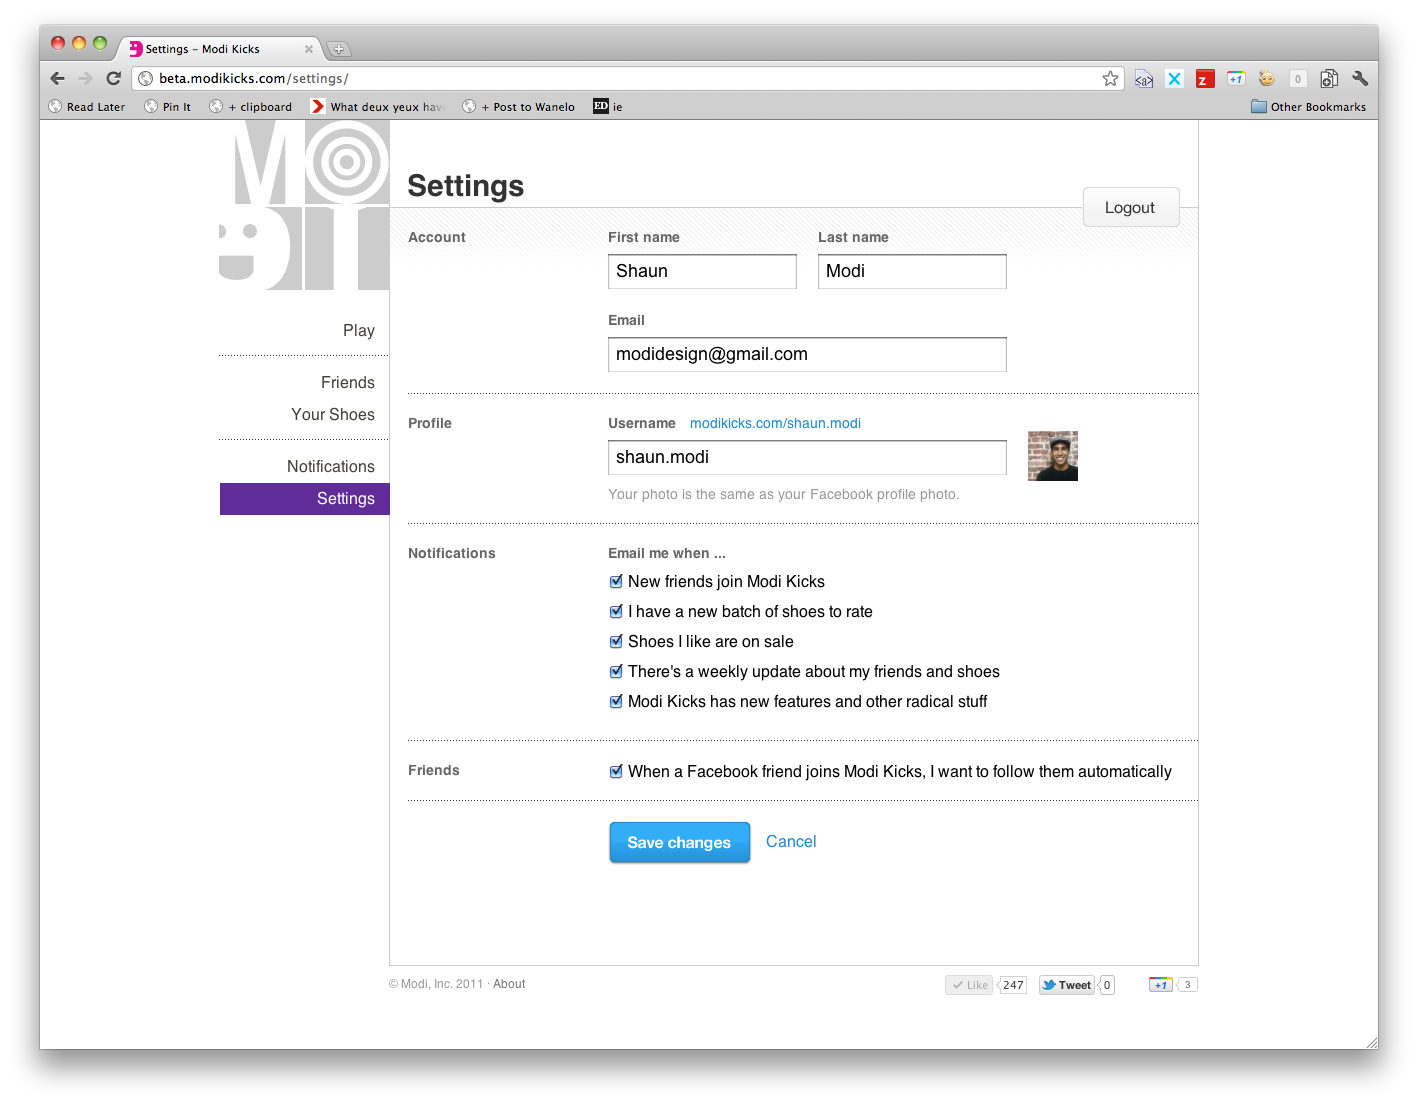Toggle auto-follow Facebook friends checkbox
The width and height of the screenshot is (1418, 1104).
tap(616, 771)
